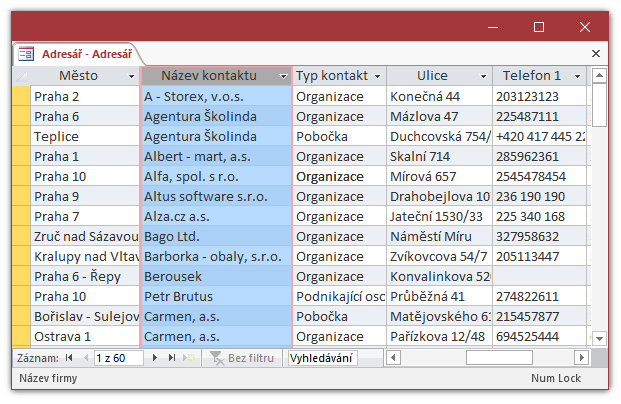Open the Ulice column filter dropdown

point(483,76)
